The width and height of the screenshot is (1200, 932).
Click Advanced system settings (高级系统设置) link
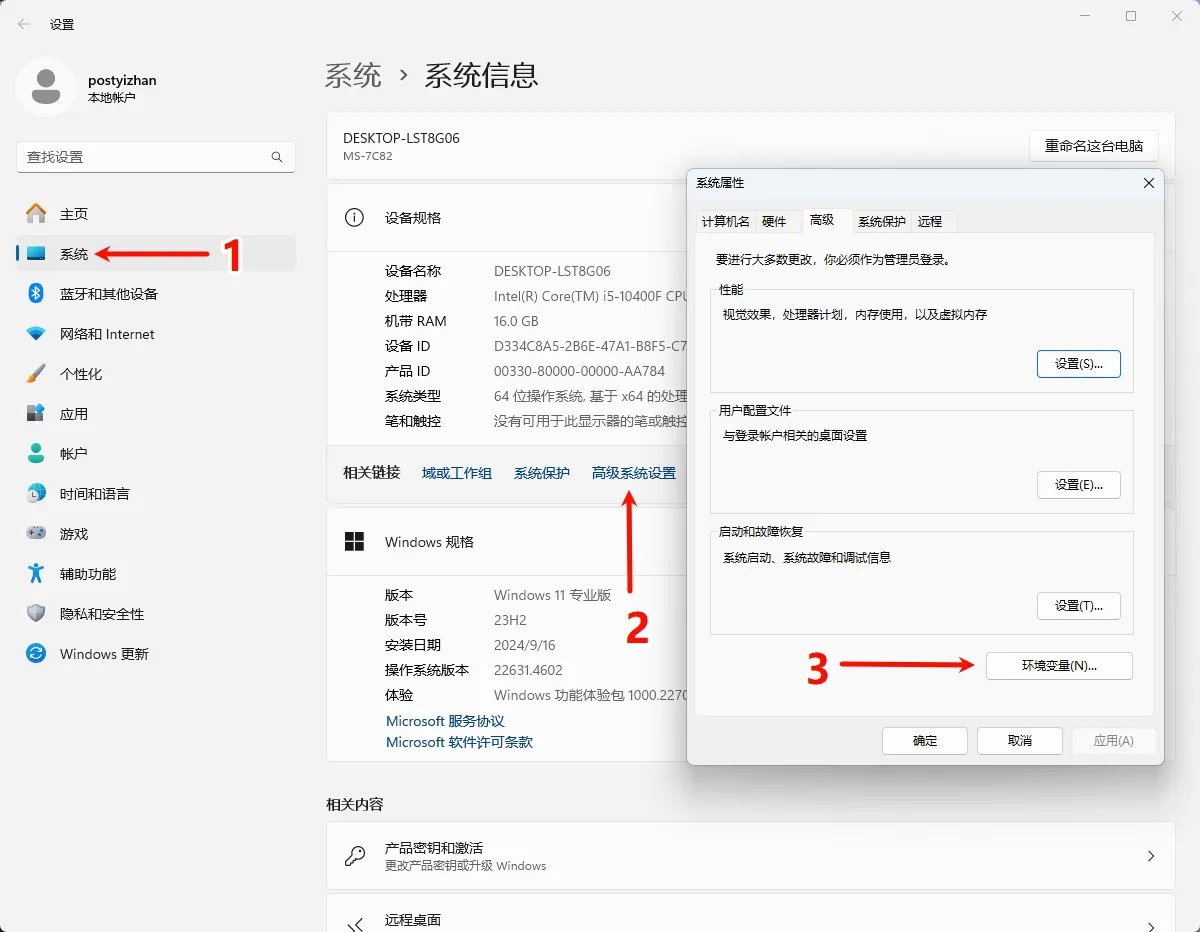(633, 473)
